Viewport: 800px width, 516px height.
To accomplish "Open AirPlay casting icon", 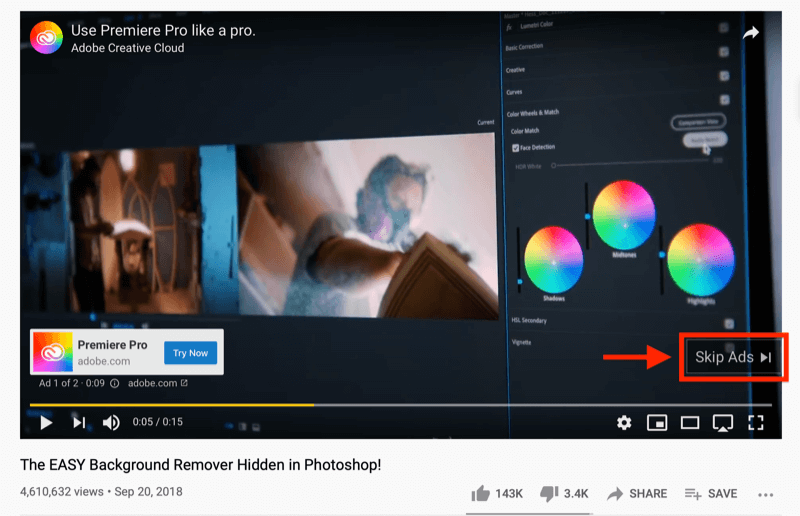I will point(722,423).
